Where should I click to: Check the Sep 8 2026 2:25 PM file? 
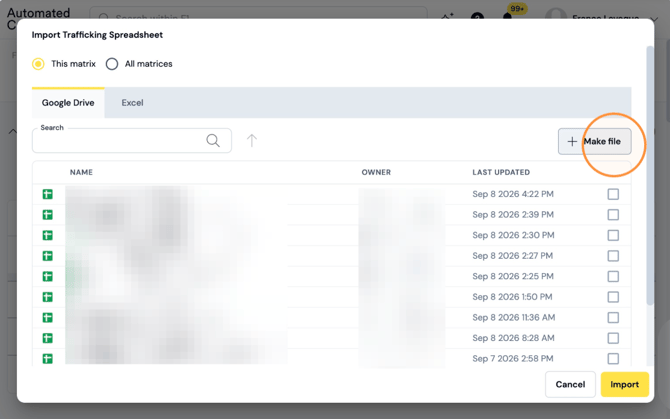click(613, 276)
